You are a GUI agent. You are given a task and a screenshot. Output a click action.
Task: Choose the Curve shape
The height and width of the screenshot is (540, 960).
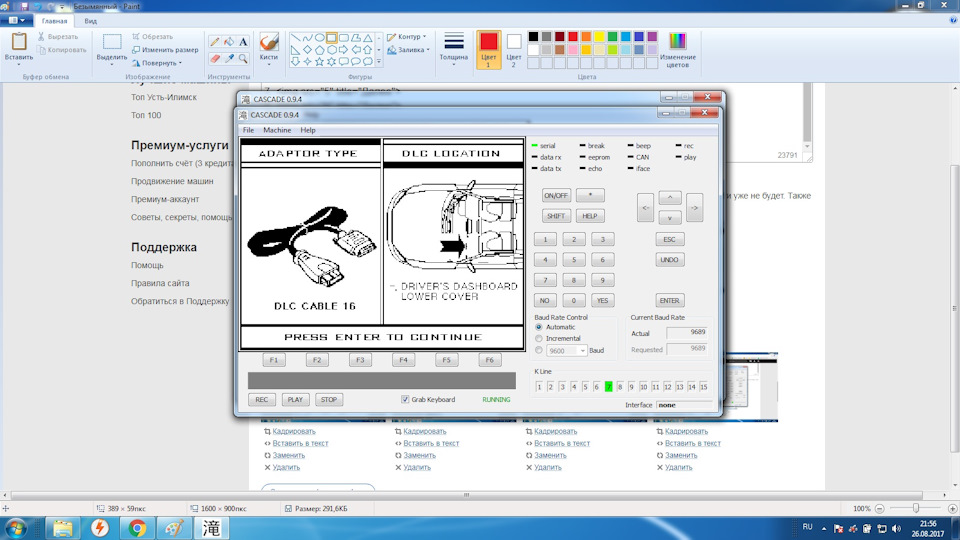(307, 38)
